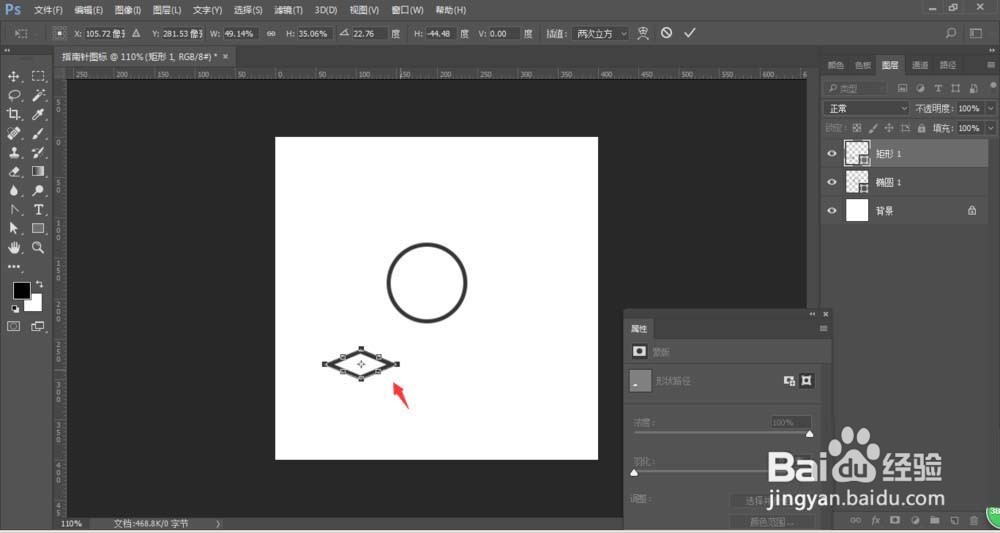Add layer style with fx icon
This screenshot has height=533, width=1000.
[x=876, y=520]
